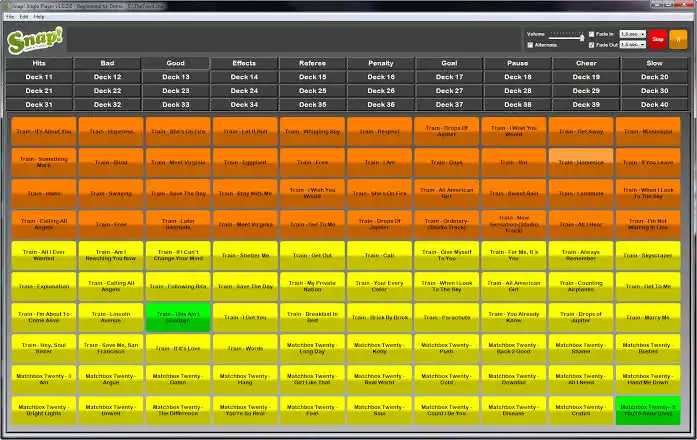
Task: Start Train - Following Rita
Action: 178,287
